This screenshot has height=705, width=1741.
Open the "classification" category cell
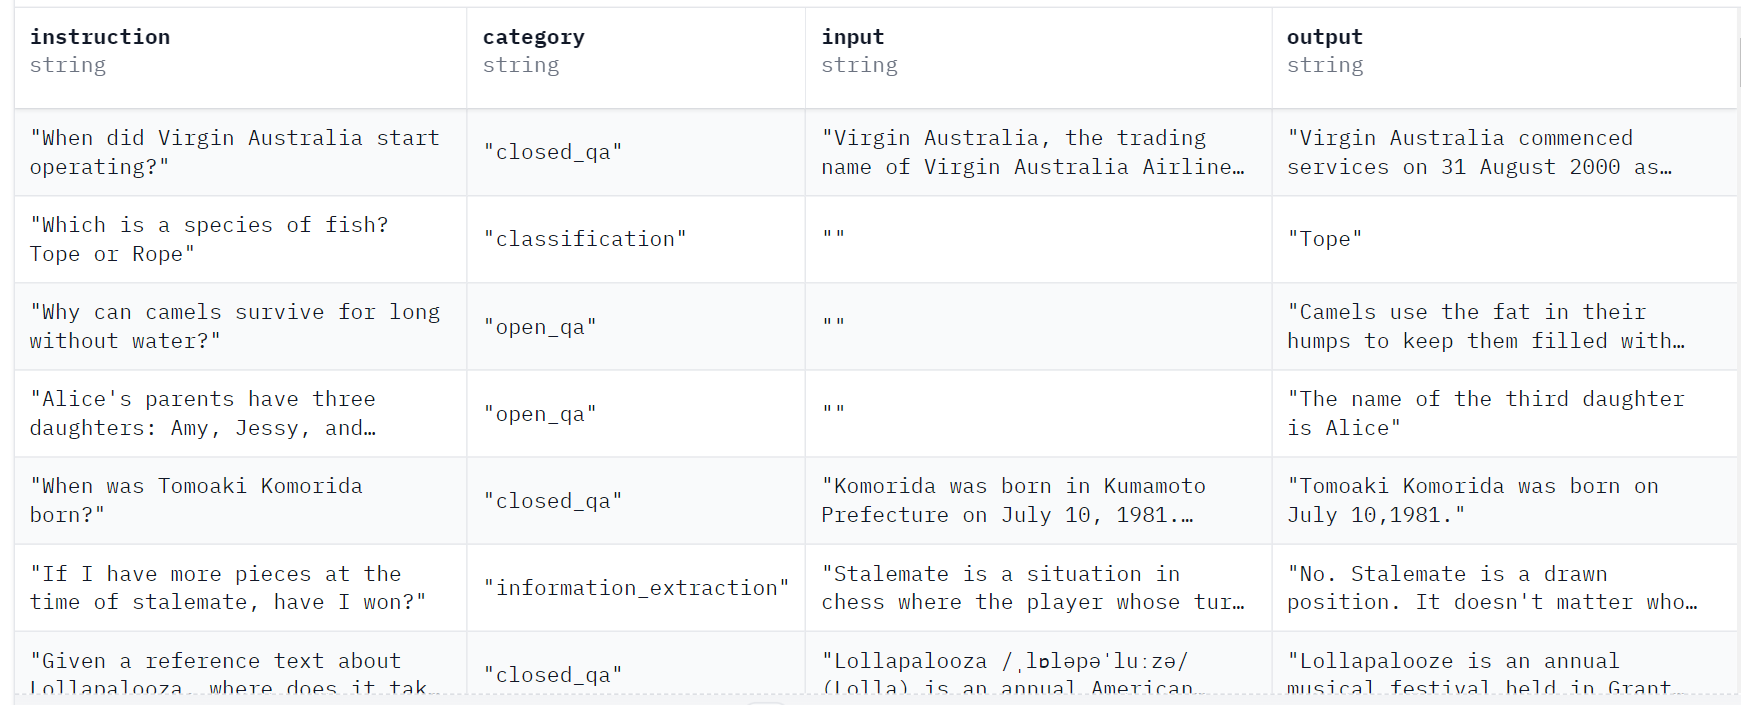coord(635,239)
